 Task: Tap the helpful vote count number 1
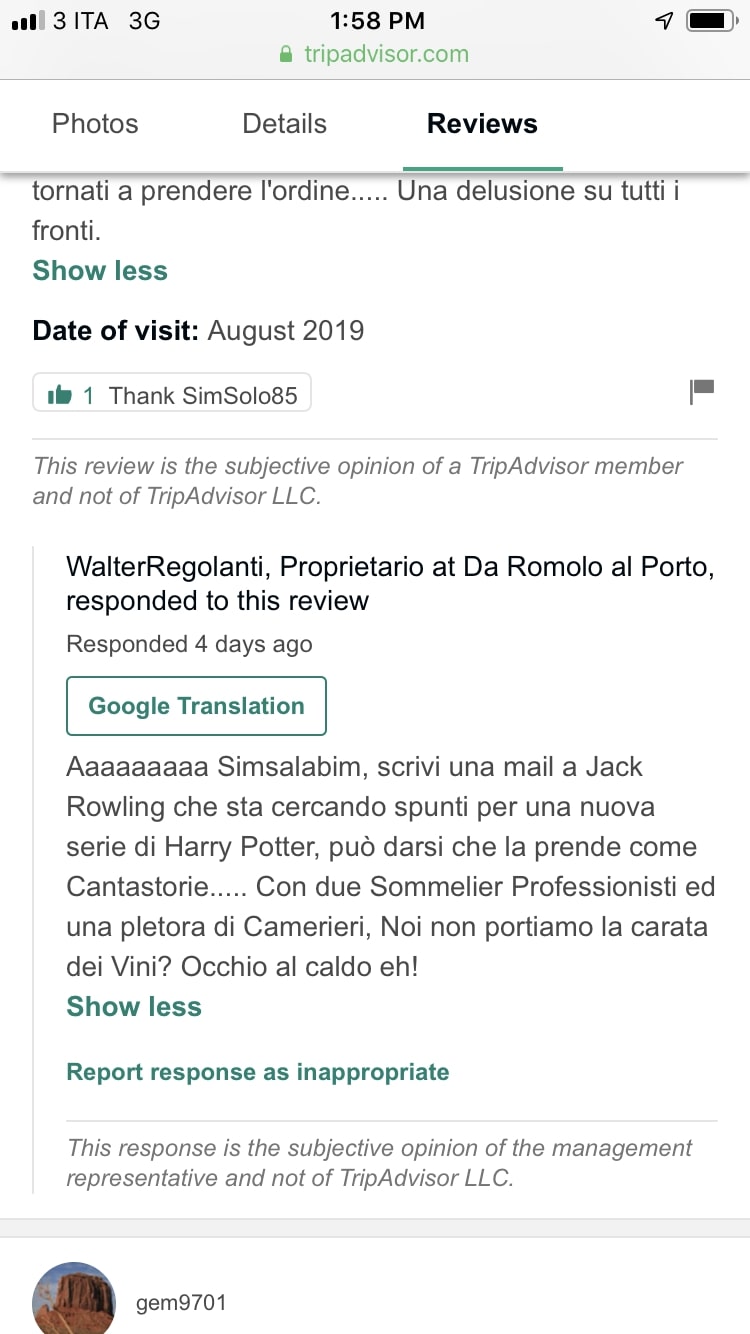tap(88, 396)
